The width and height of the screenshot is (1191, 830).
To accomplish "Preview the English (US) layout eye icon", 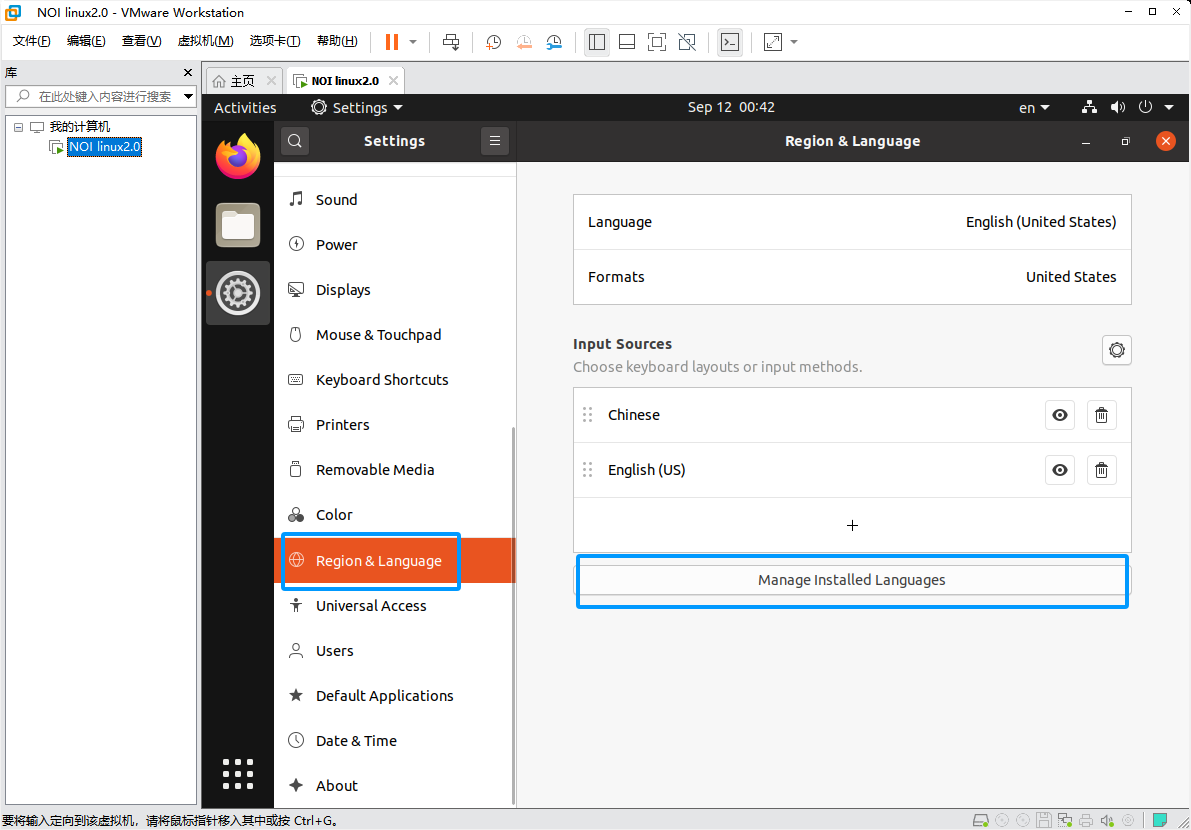I will point(1060,470).
